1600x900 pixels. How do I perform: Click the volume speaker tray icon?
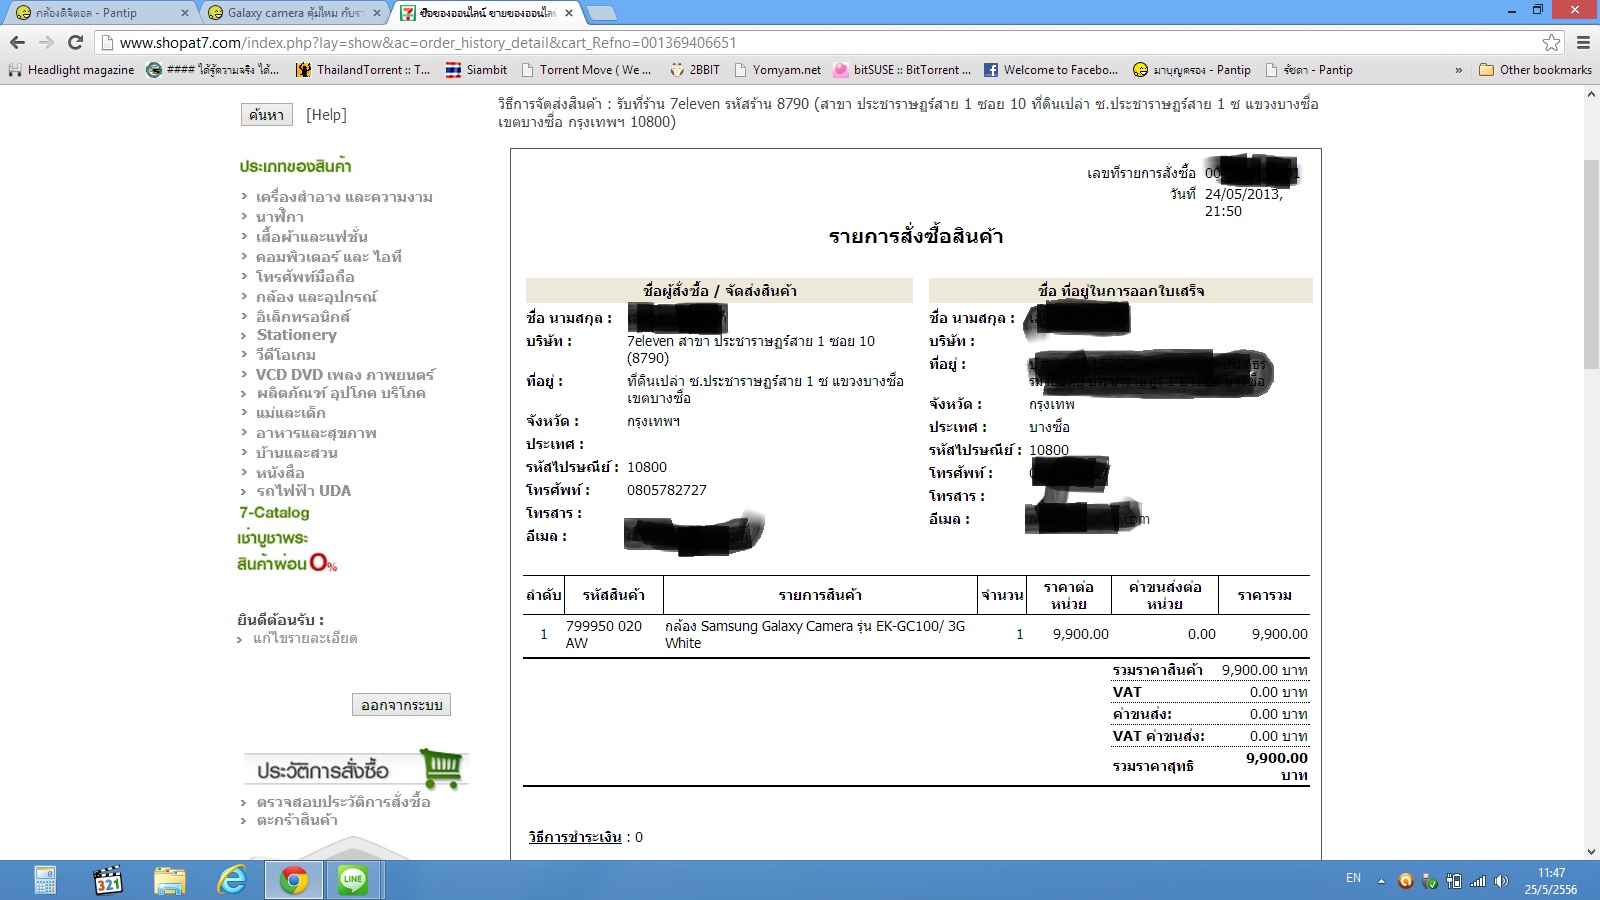[1501, 881]
